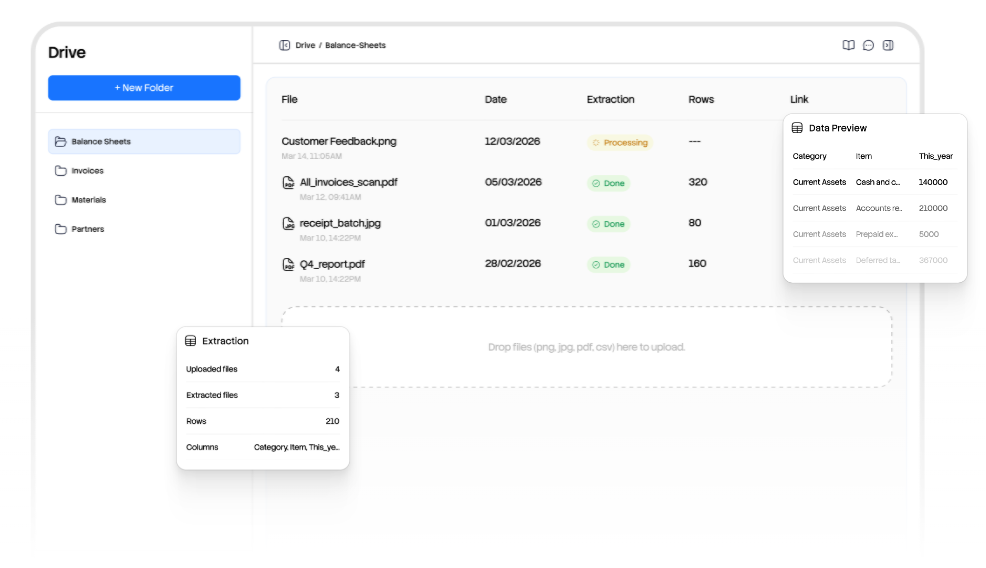Click the Partners folder icon
The width and height of the screenshot is (986, 568).
[x=60, y=229]
